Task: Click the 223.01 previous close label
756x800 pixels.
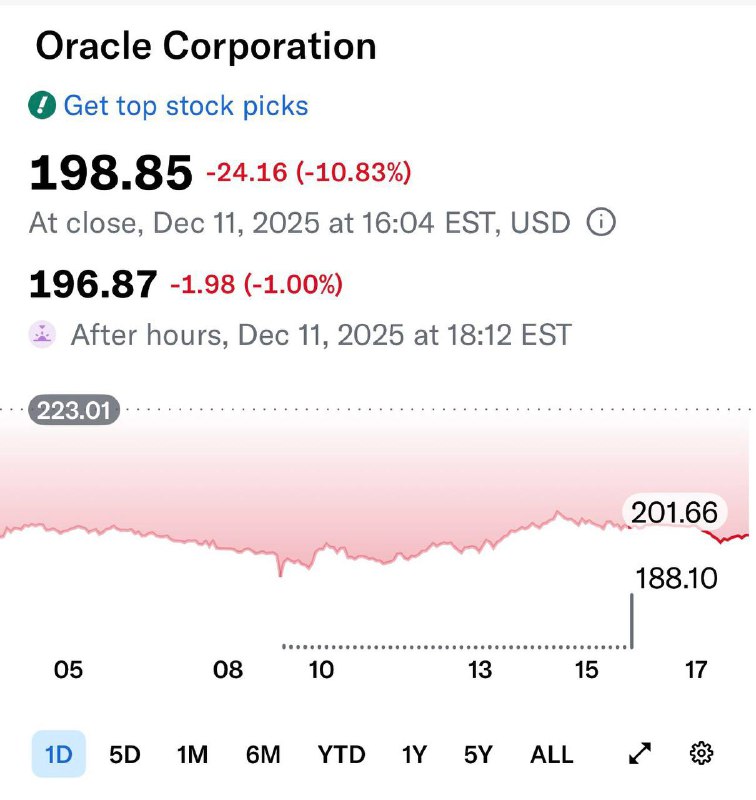Action: point(75,410)
